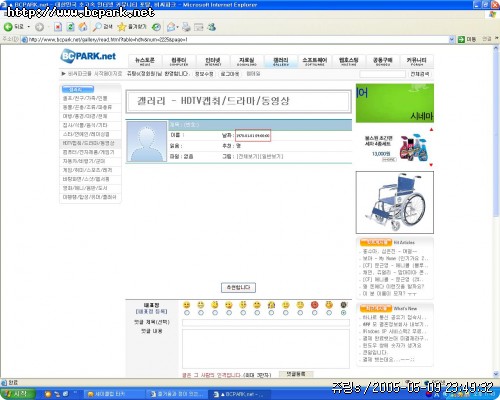Click the scroll up arrow of page
The width and height of the screenshot is (500, 400).
(x=496, y=48)
